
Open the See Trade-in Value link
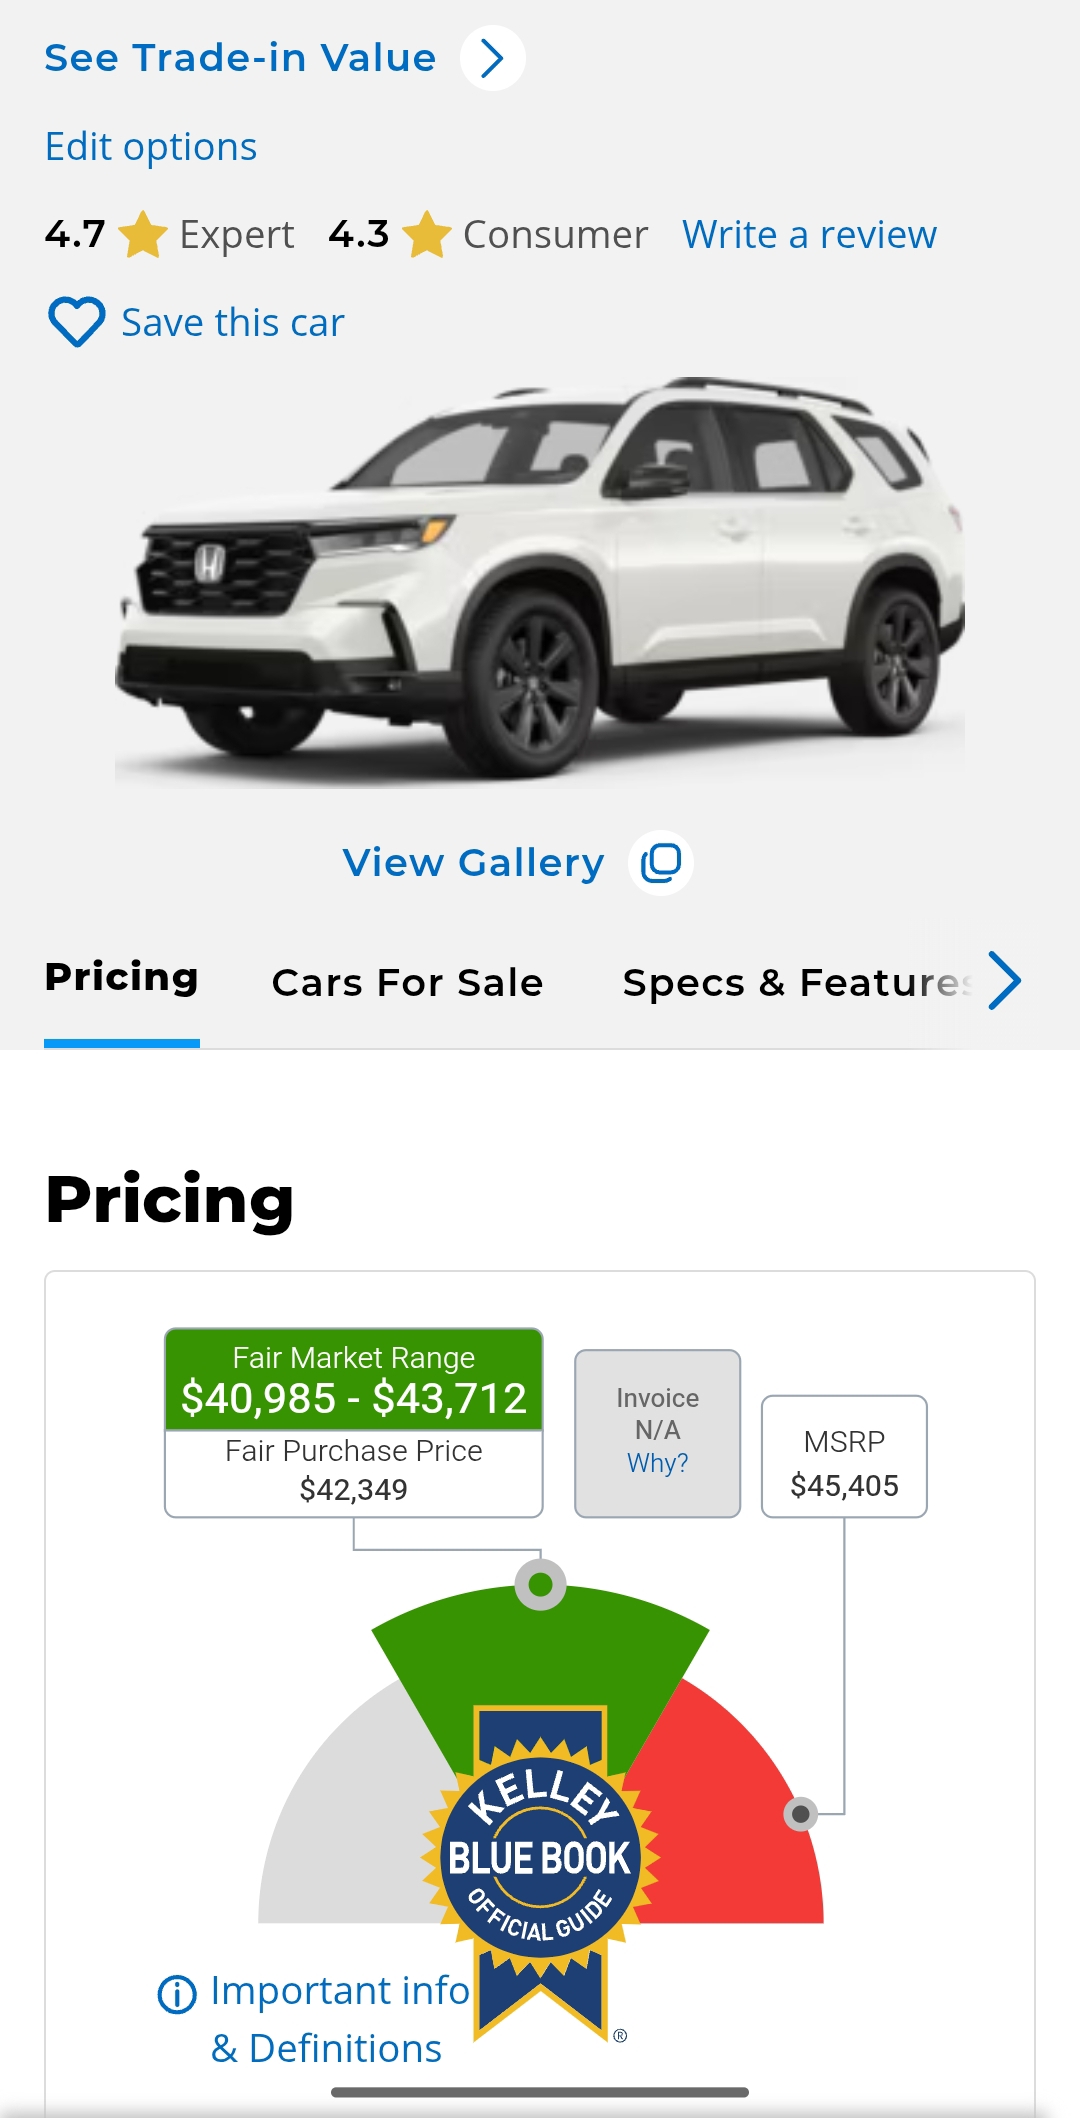coord(240,58)
